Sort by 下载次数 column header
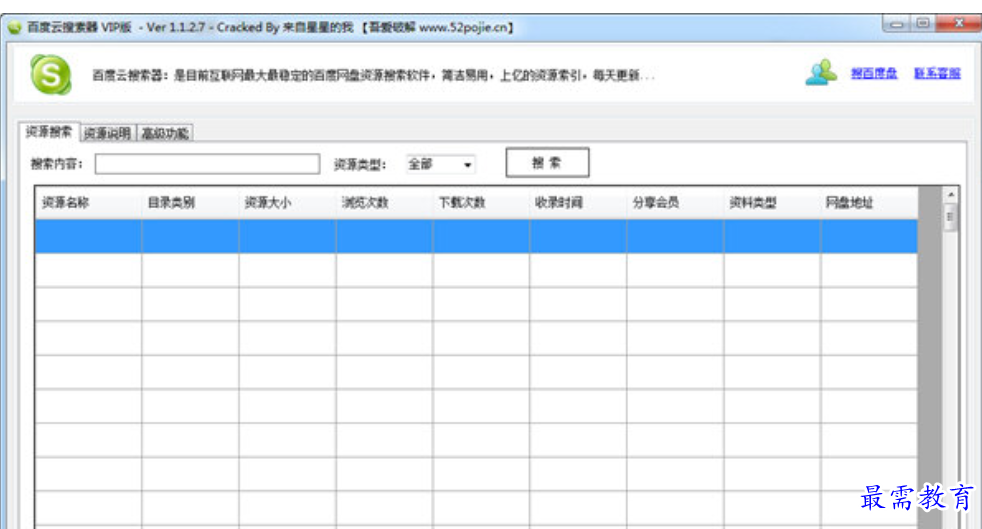This screenshot has width=982, height=529. click(481, 203)
